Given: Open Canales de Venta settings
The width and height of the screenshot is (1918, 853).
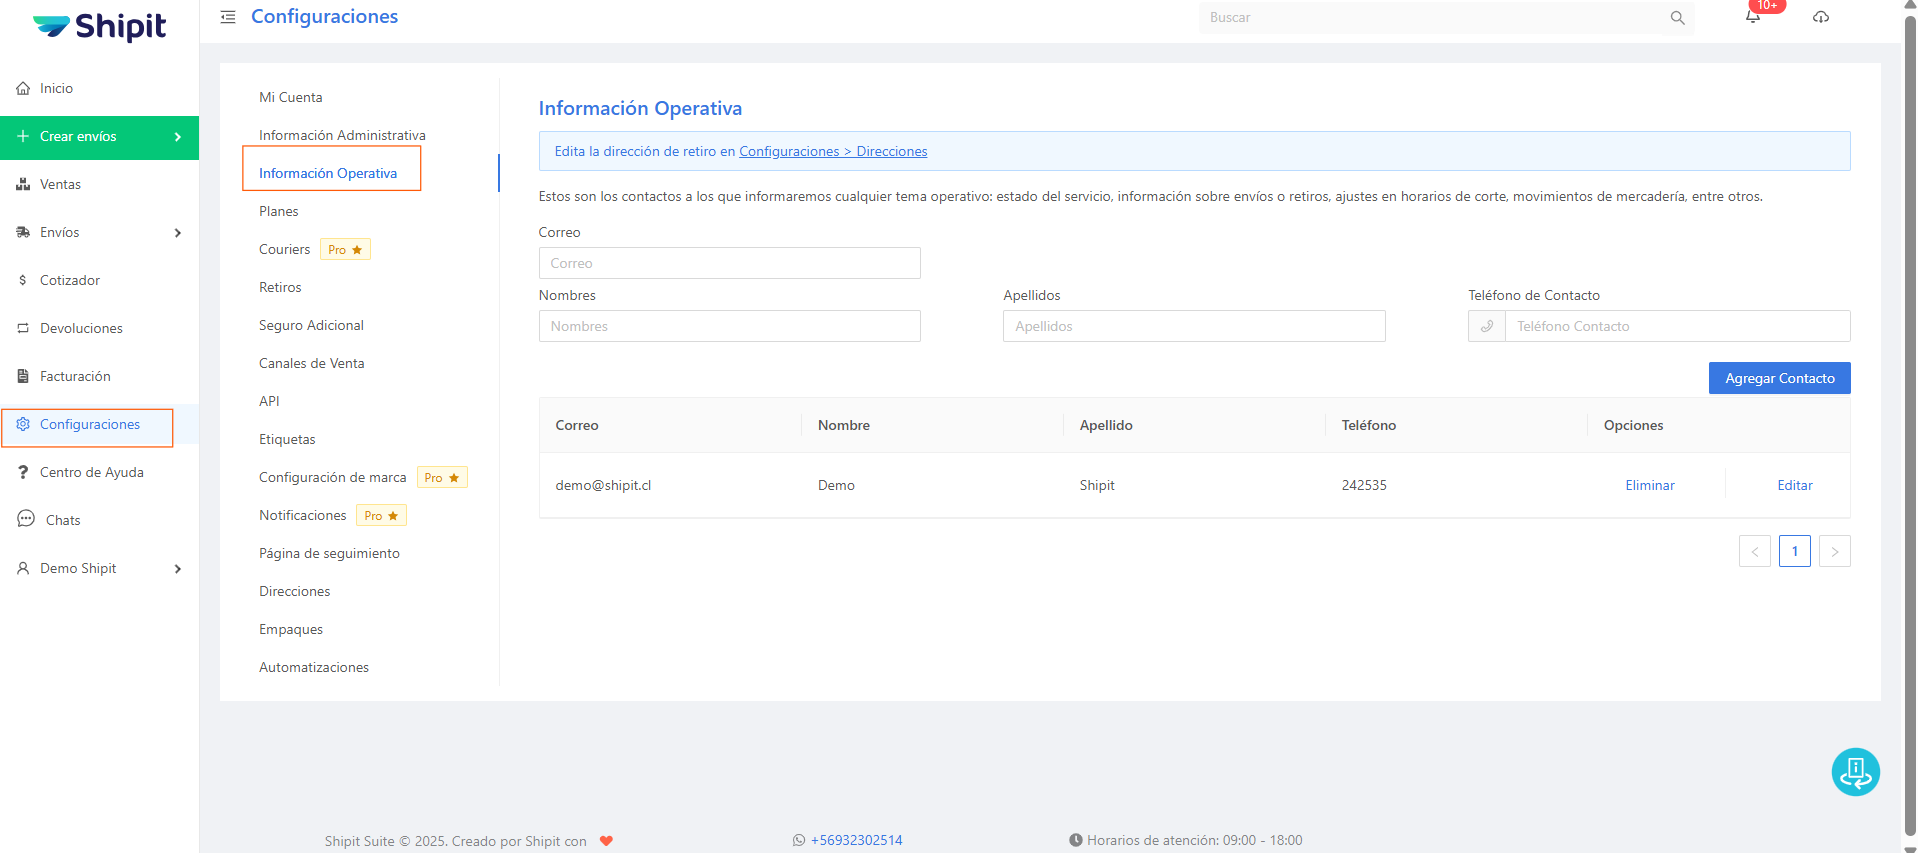Looking at the screenshot, I should point(311,363).
